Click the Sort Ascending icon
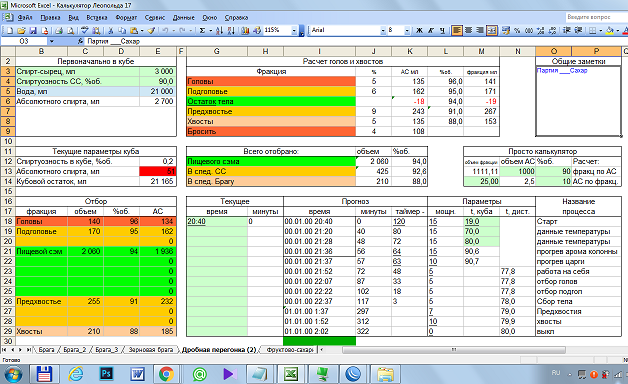The height and width of the screenshot is (384, 628). pyautogui.click(x=219, y=30)
